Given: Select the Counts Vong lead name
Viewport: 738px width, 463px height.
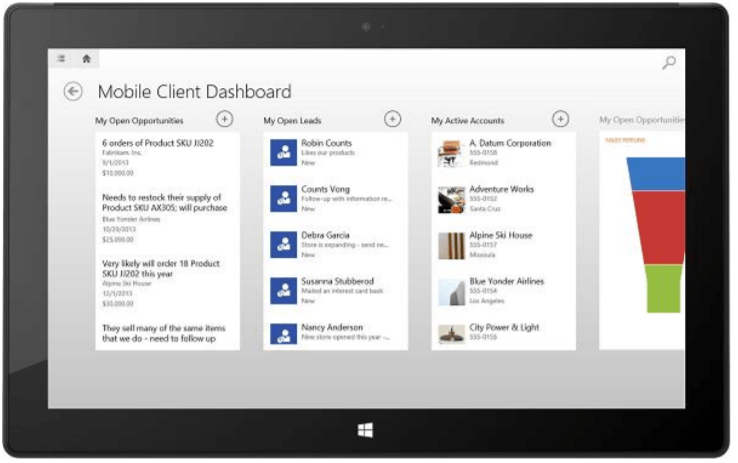Looking at the screenshot, I should (325, 189).
